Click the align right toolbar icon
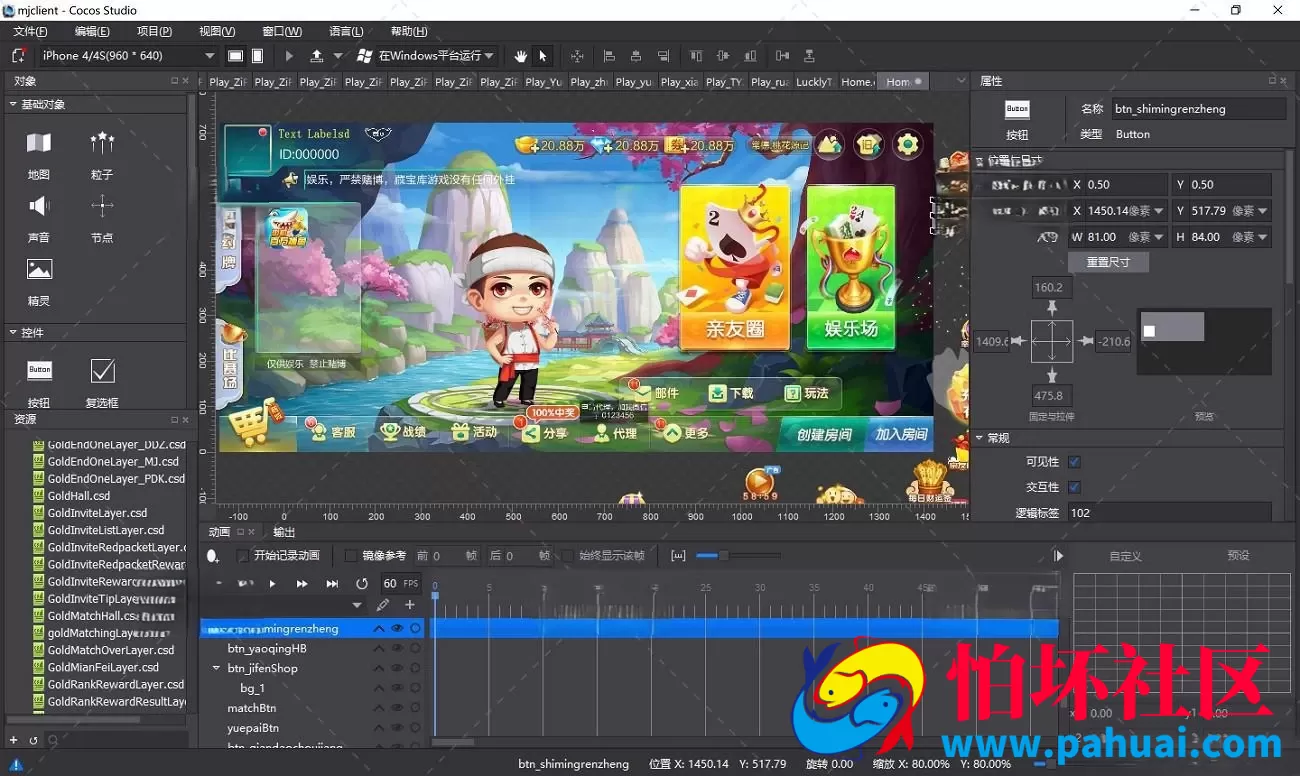This screenshot has width=1300, height=776. [663, 56]
